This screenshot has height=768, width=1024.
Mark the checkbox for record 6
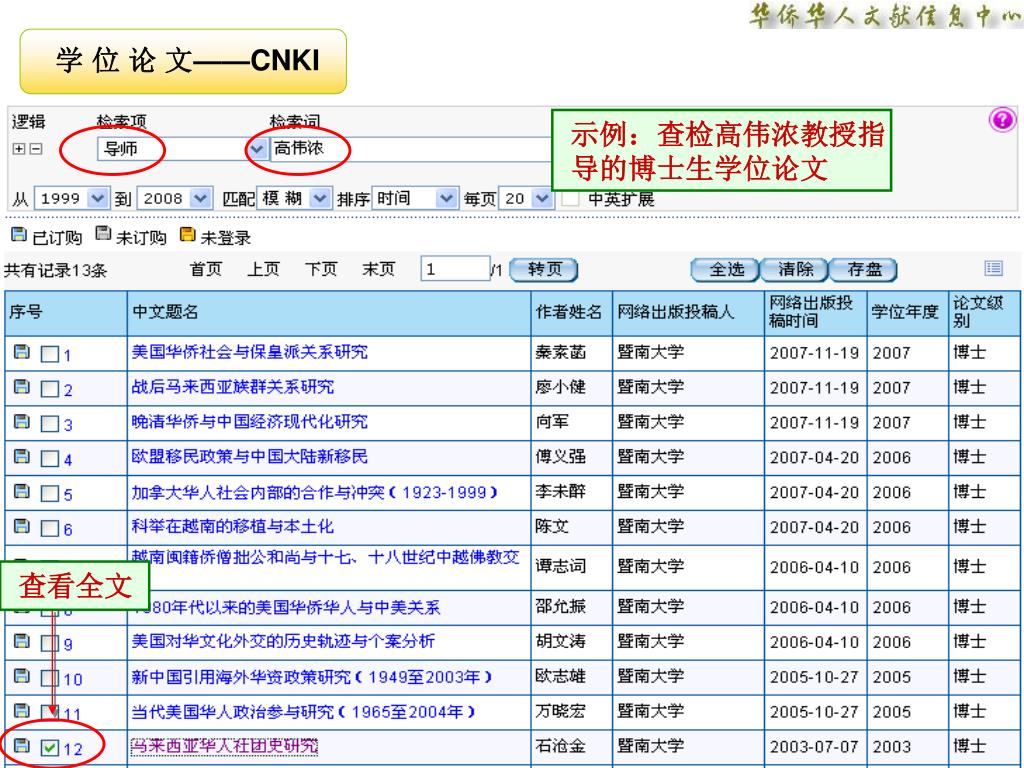tap(50, 528)
